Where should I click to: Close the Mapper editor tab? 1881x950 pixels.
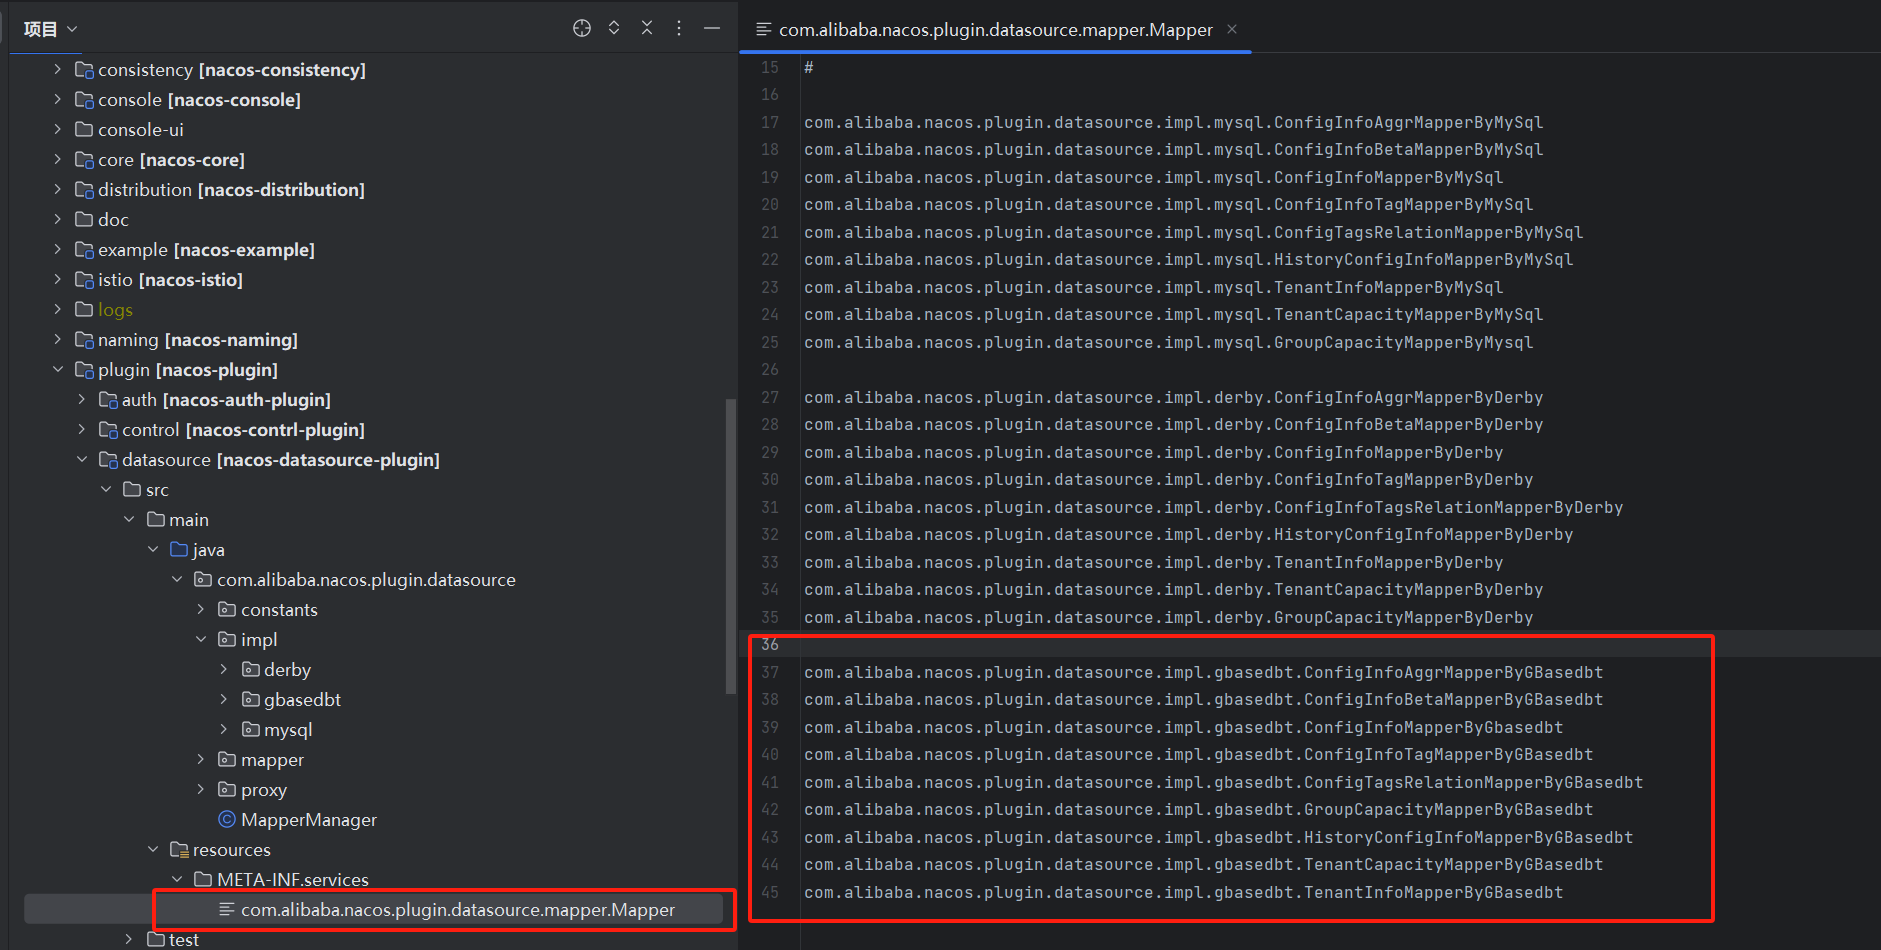click(x=1232, y=29)
